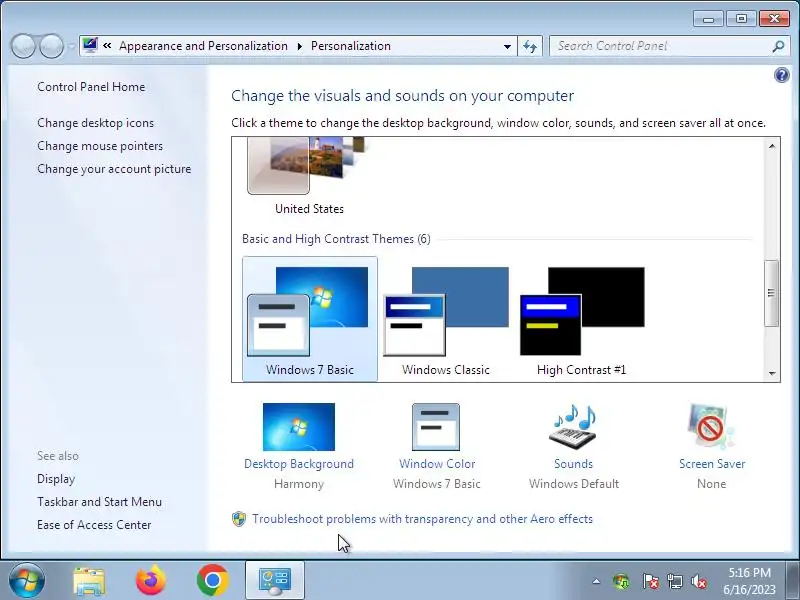Image resolution: width=800 pixels, height=600 pixels.
Task: Click the theme list scrollbar thumb
Action: coord(771,293)
